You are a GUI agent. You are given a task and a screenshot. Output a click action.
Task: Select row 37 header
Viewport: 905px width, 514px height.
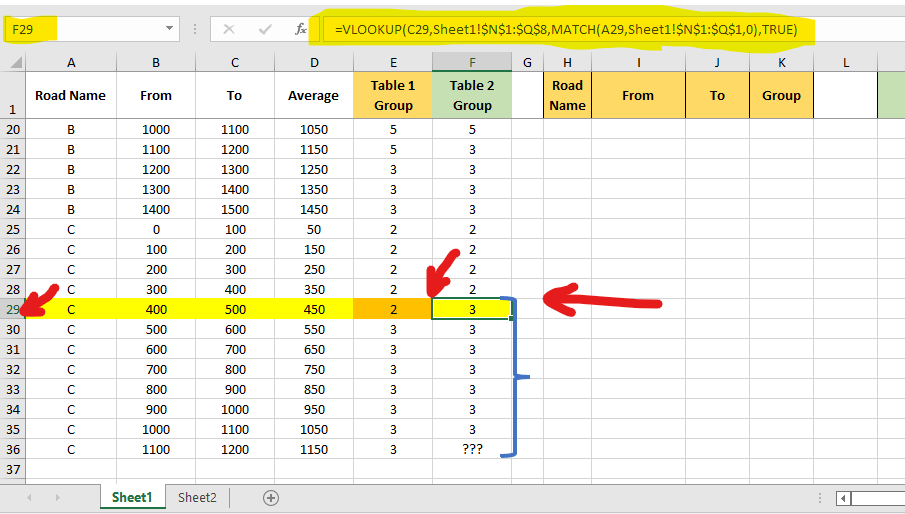pos(13,470)
